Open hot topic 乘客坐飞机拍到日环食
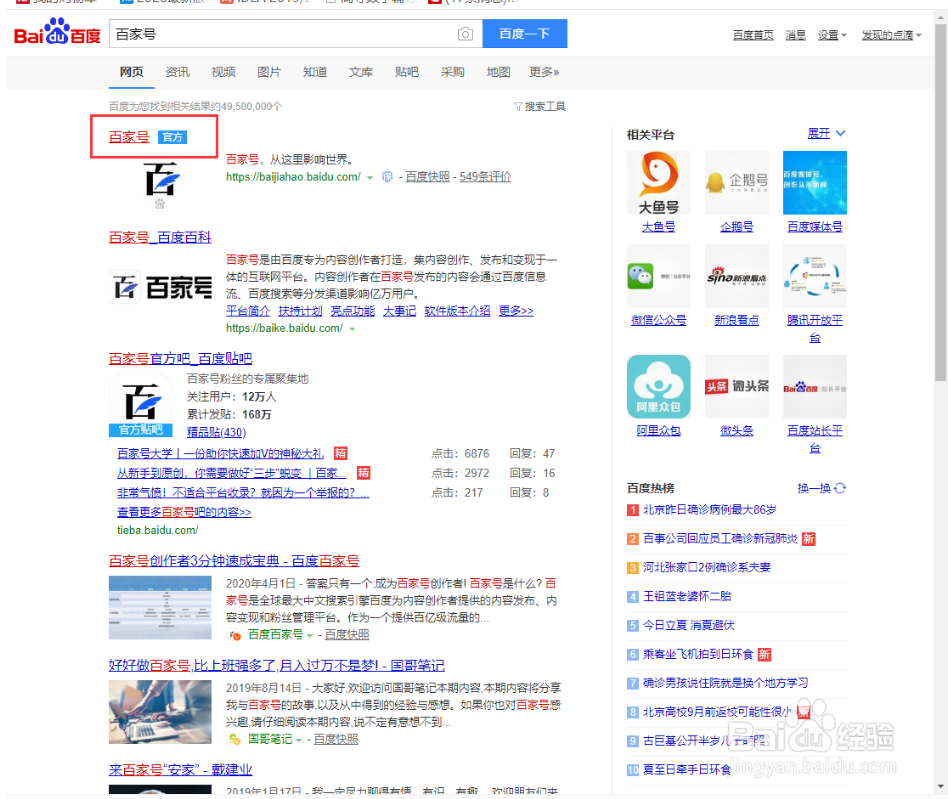This screenshot has height=799, width=948. [x=698, y=654]
